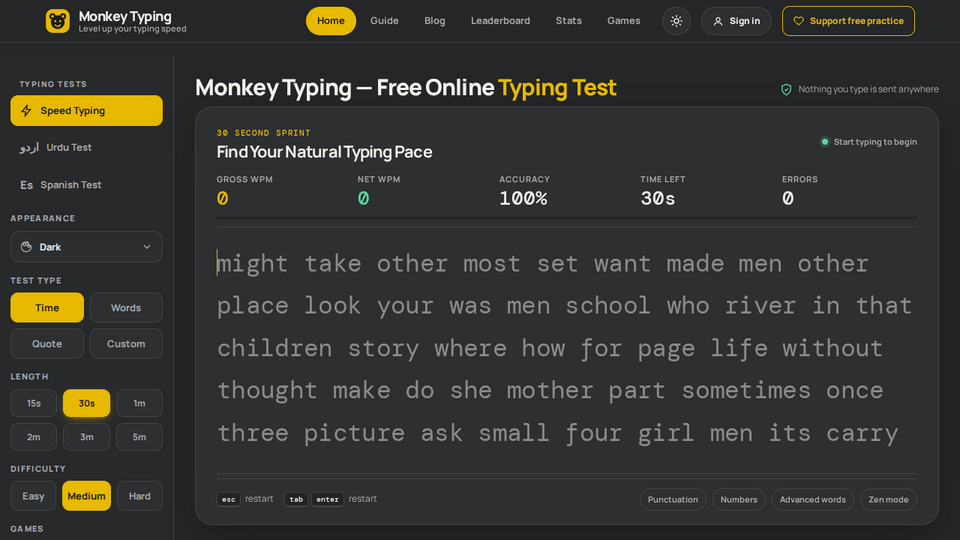Image resolution: width=960 pixels, height=540 pixels.
Task: Select Custom test type
Action: (x=126, y=343)
